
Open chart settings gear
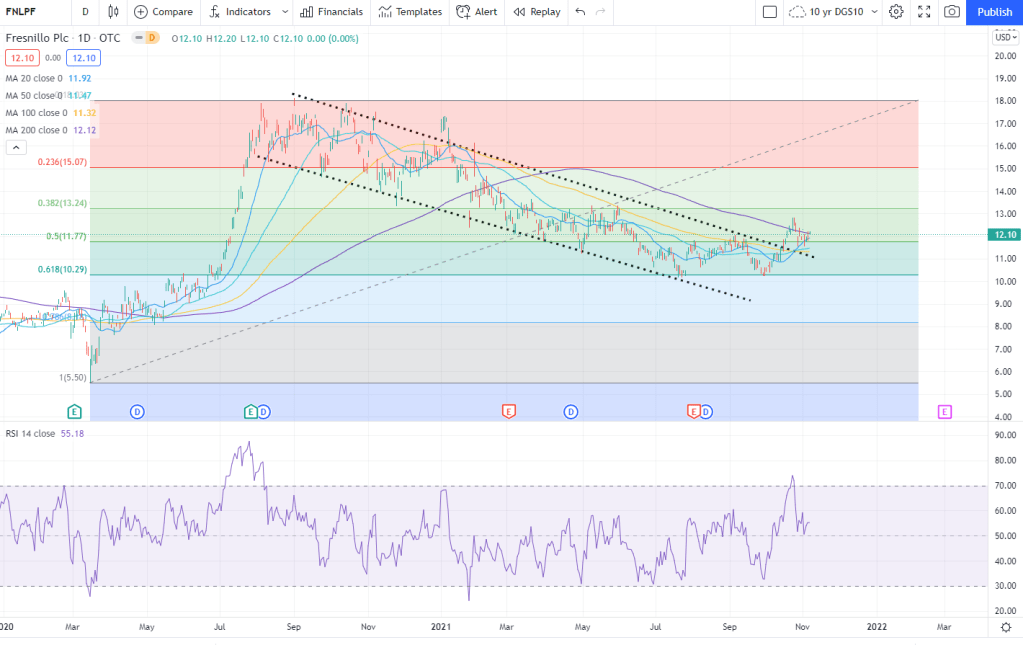pyautogui.click(x=896, y=12)
